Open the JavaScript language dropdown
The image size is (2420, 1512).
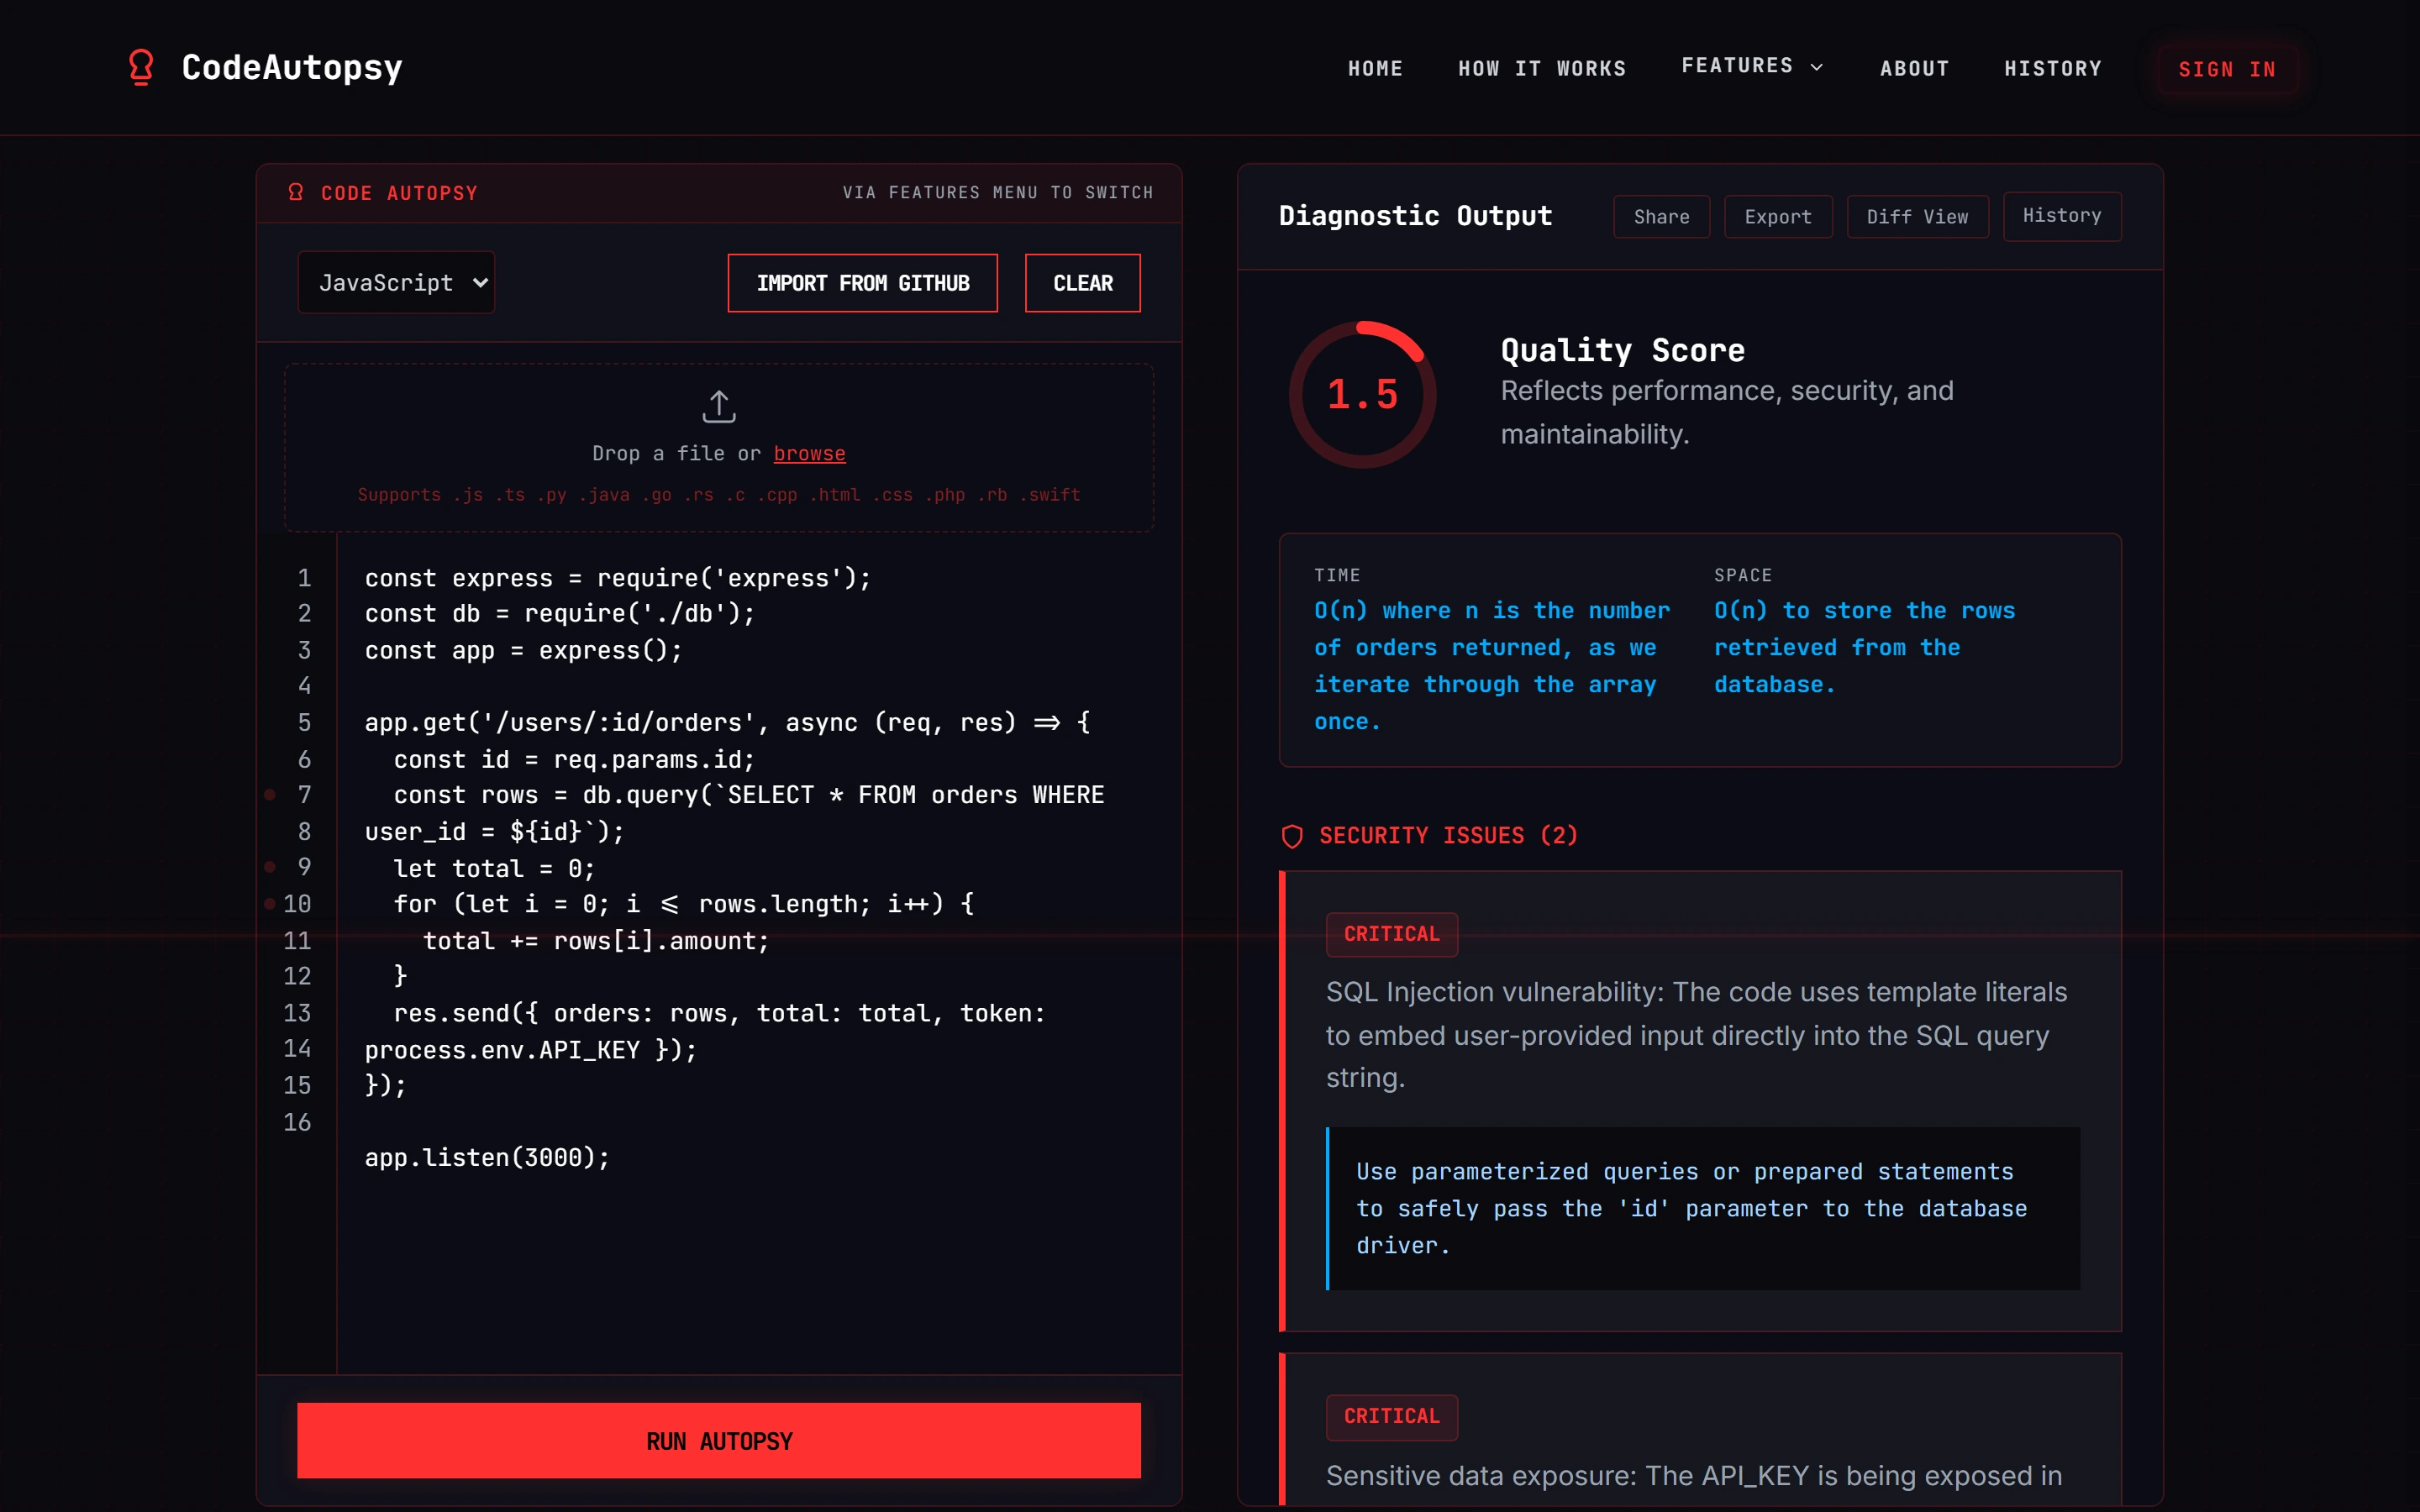[x=396, y=283]
